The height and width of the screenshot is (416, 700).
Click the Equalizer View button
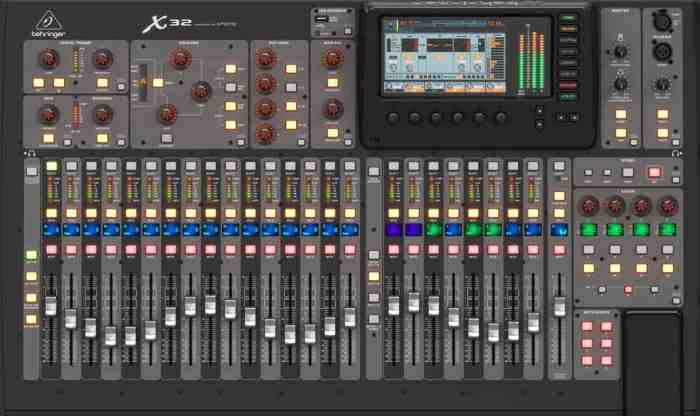click(x=241, y=142)
